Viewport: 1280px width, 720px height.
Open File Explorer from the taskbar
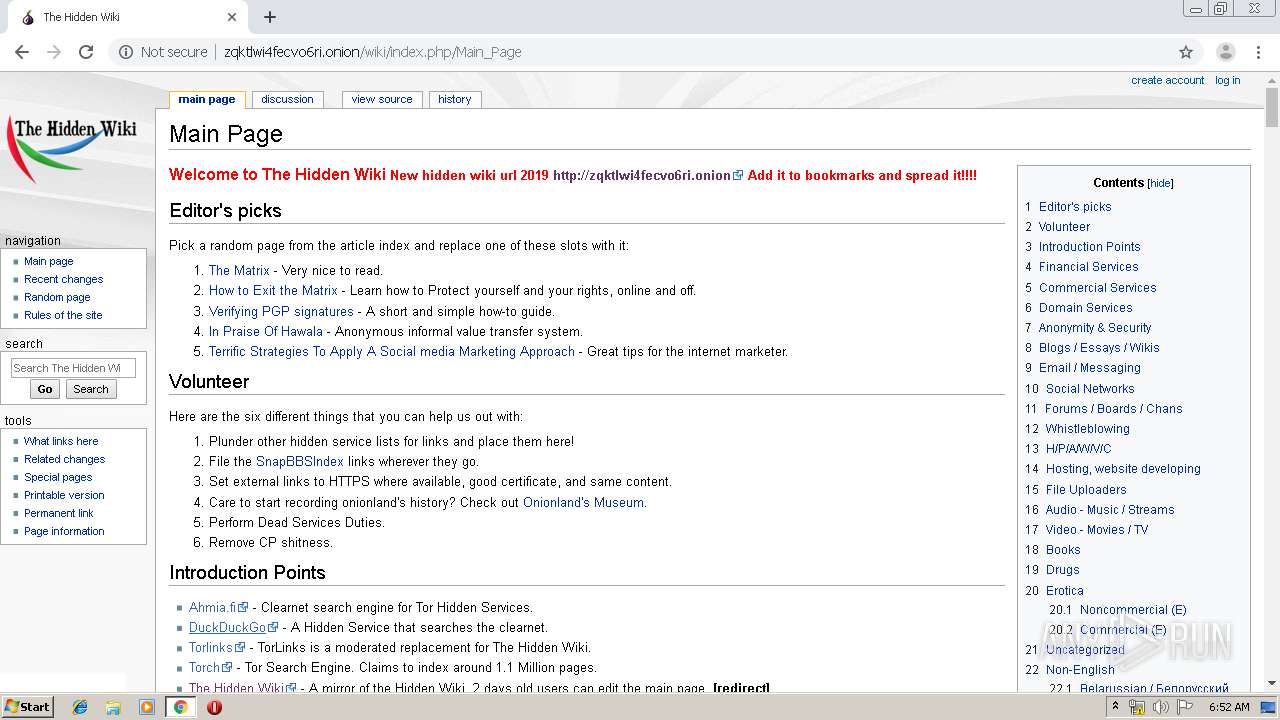point(113,707)
